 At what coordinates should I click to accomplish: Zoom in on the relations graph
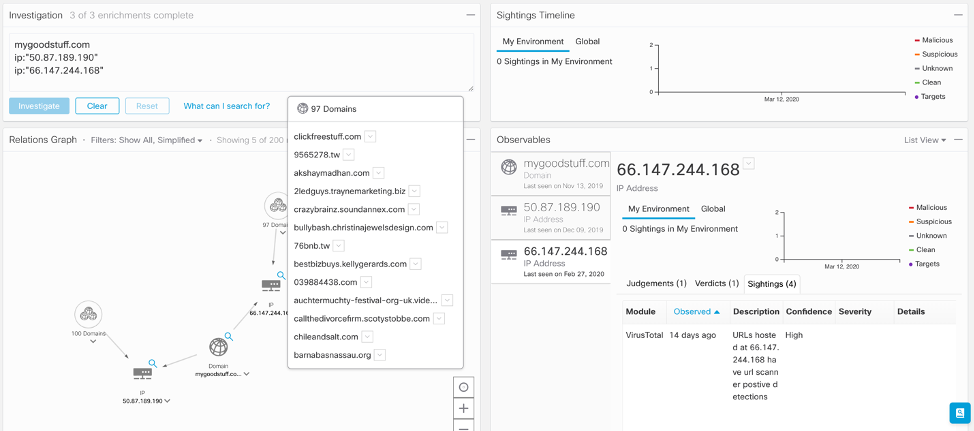point(463,408)
